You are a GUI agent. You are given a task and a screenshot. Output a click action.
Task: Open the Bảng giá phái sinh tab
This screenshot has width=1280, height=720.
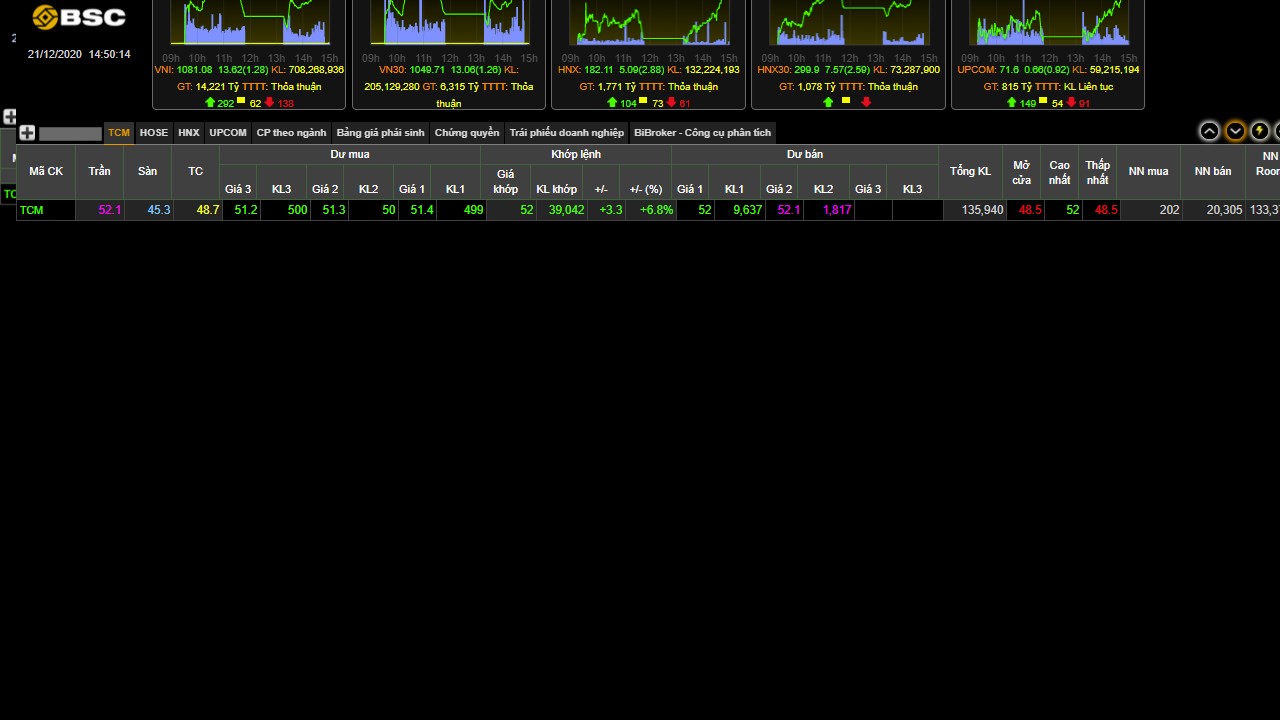(x=380, y=132)
